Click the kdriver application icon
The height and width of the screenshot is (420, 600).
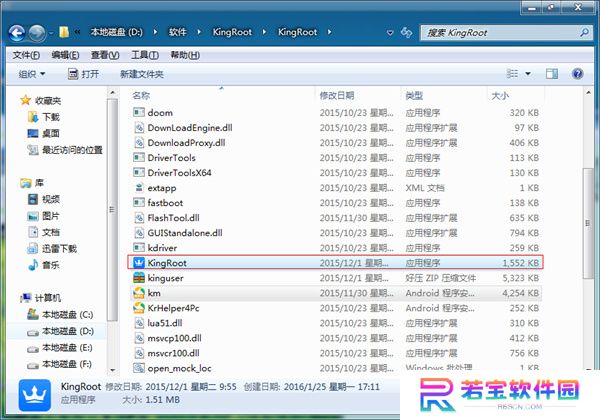[x=139, y=248]
